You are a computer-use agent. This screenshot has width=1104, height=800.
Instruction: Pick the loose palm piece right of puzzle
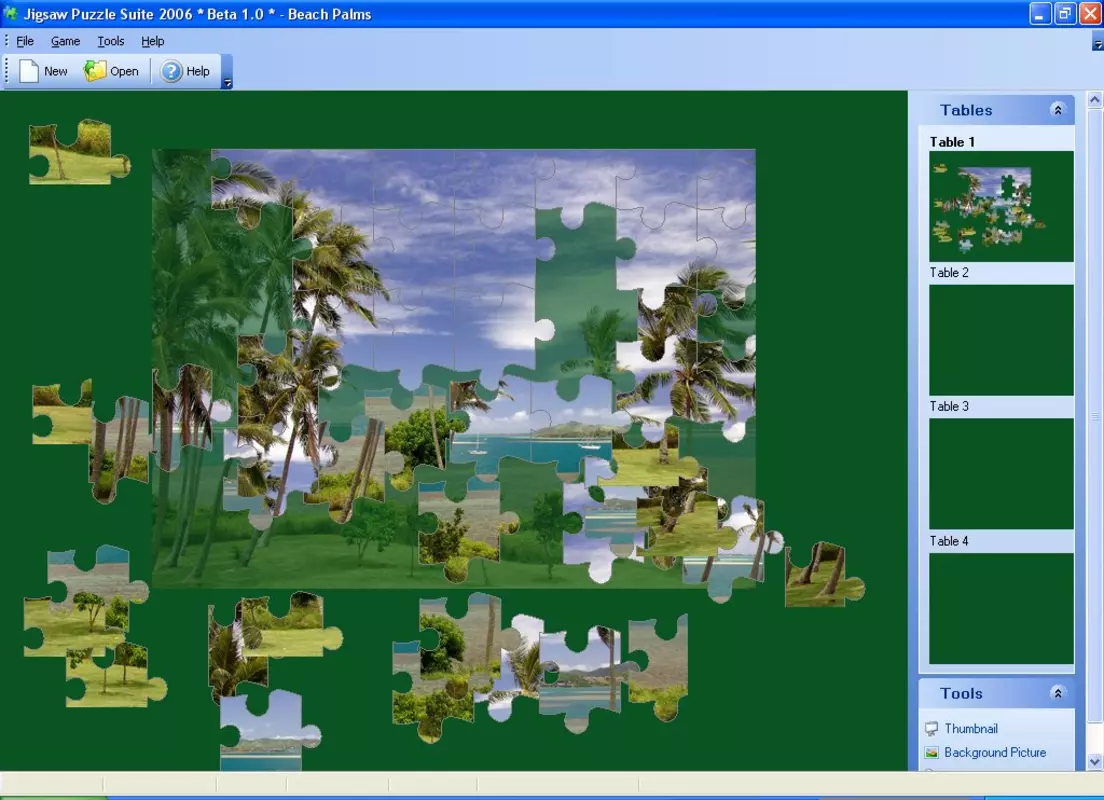click(822, 574)
